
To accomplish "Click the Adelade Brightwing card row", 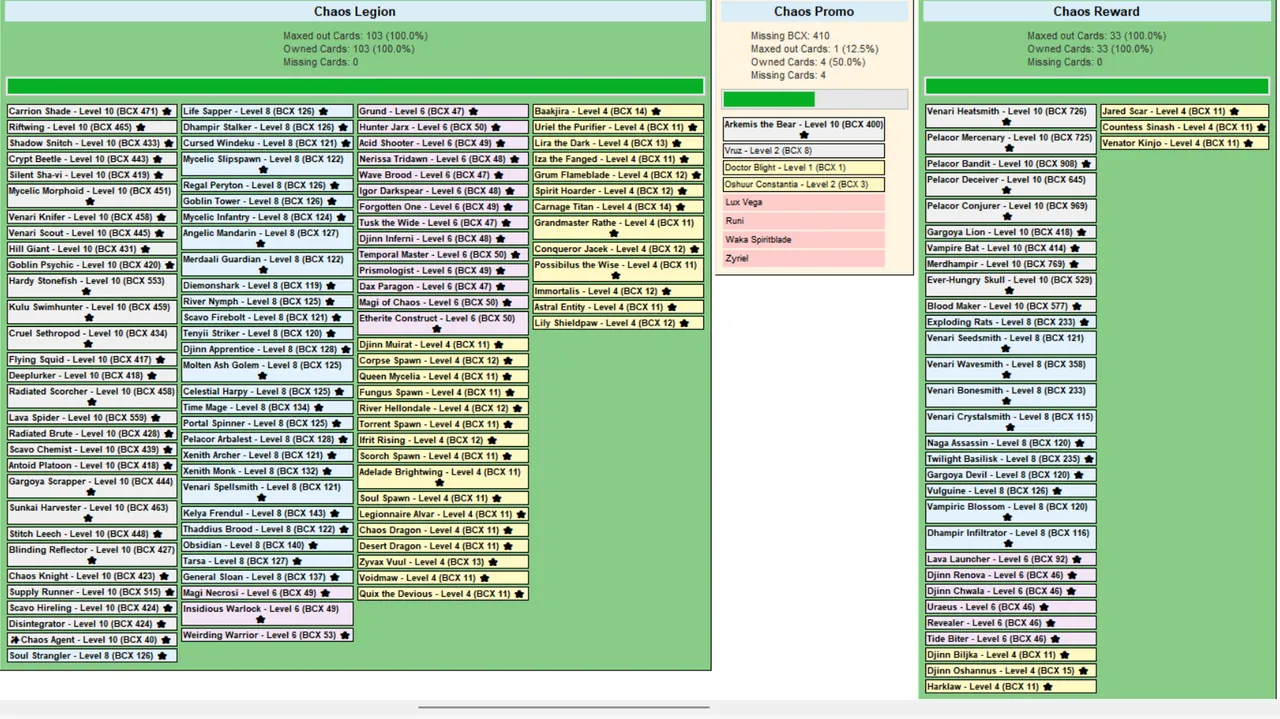I will [443, 477].
